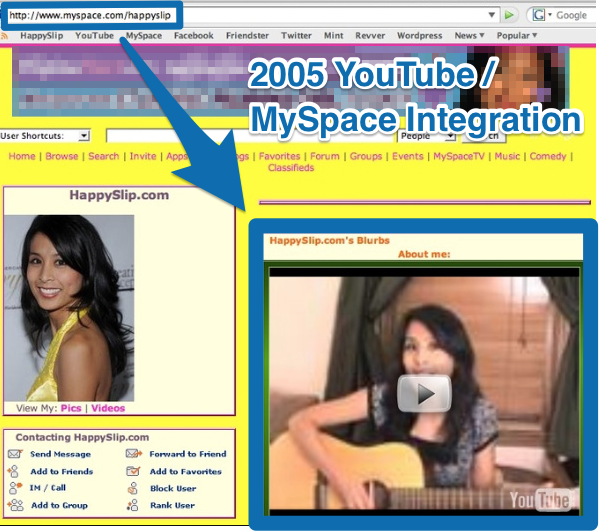Image resolution: width=599 pixels, height=531 pixels.
Task: Open the Comedy navigation link
Action: click(x=548, y=156)
